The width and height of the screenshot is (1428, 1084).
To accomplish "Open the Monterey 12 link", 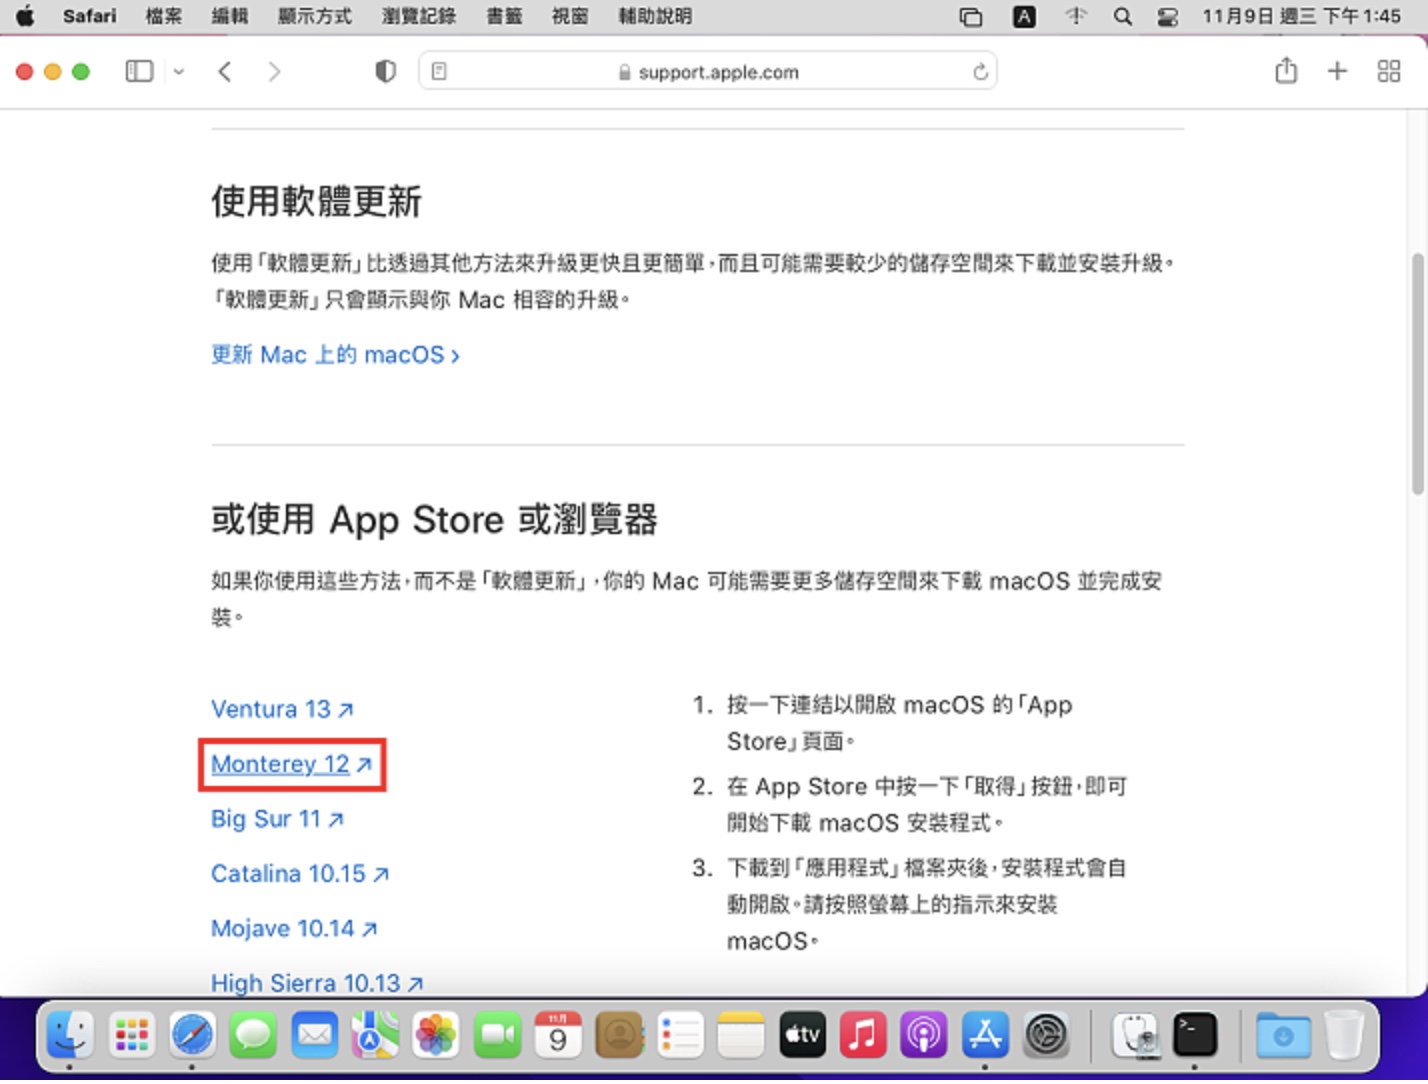I will 291,764.
